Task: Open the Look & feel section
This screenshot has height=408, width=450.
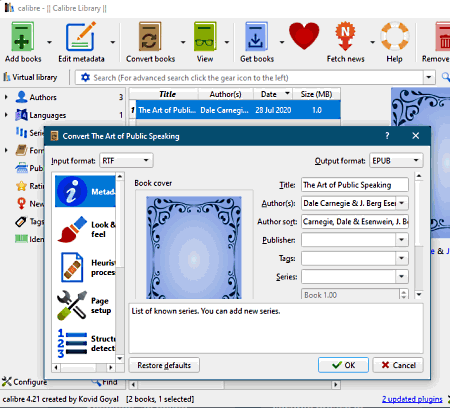Action: point(85,229)
